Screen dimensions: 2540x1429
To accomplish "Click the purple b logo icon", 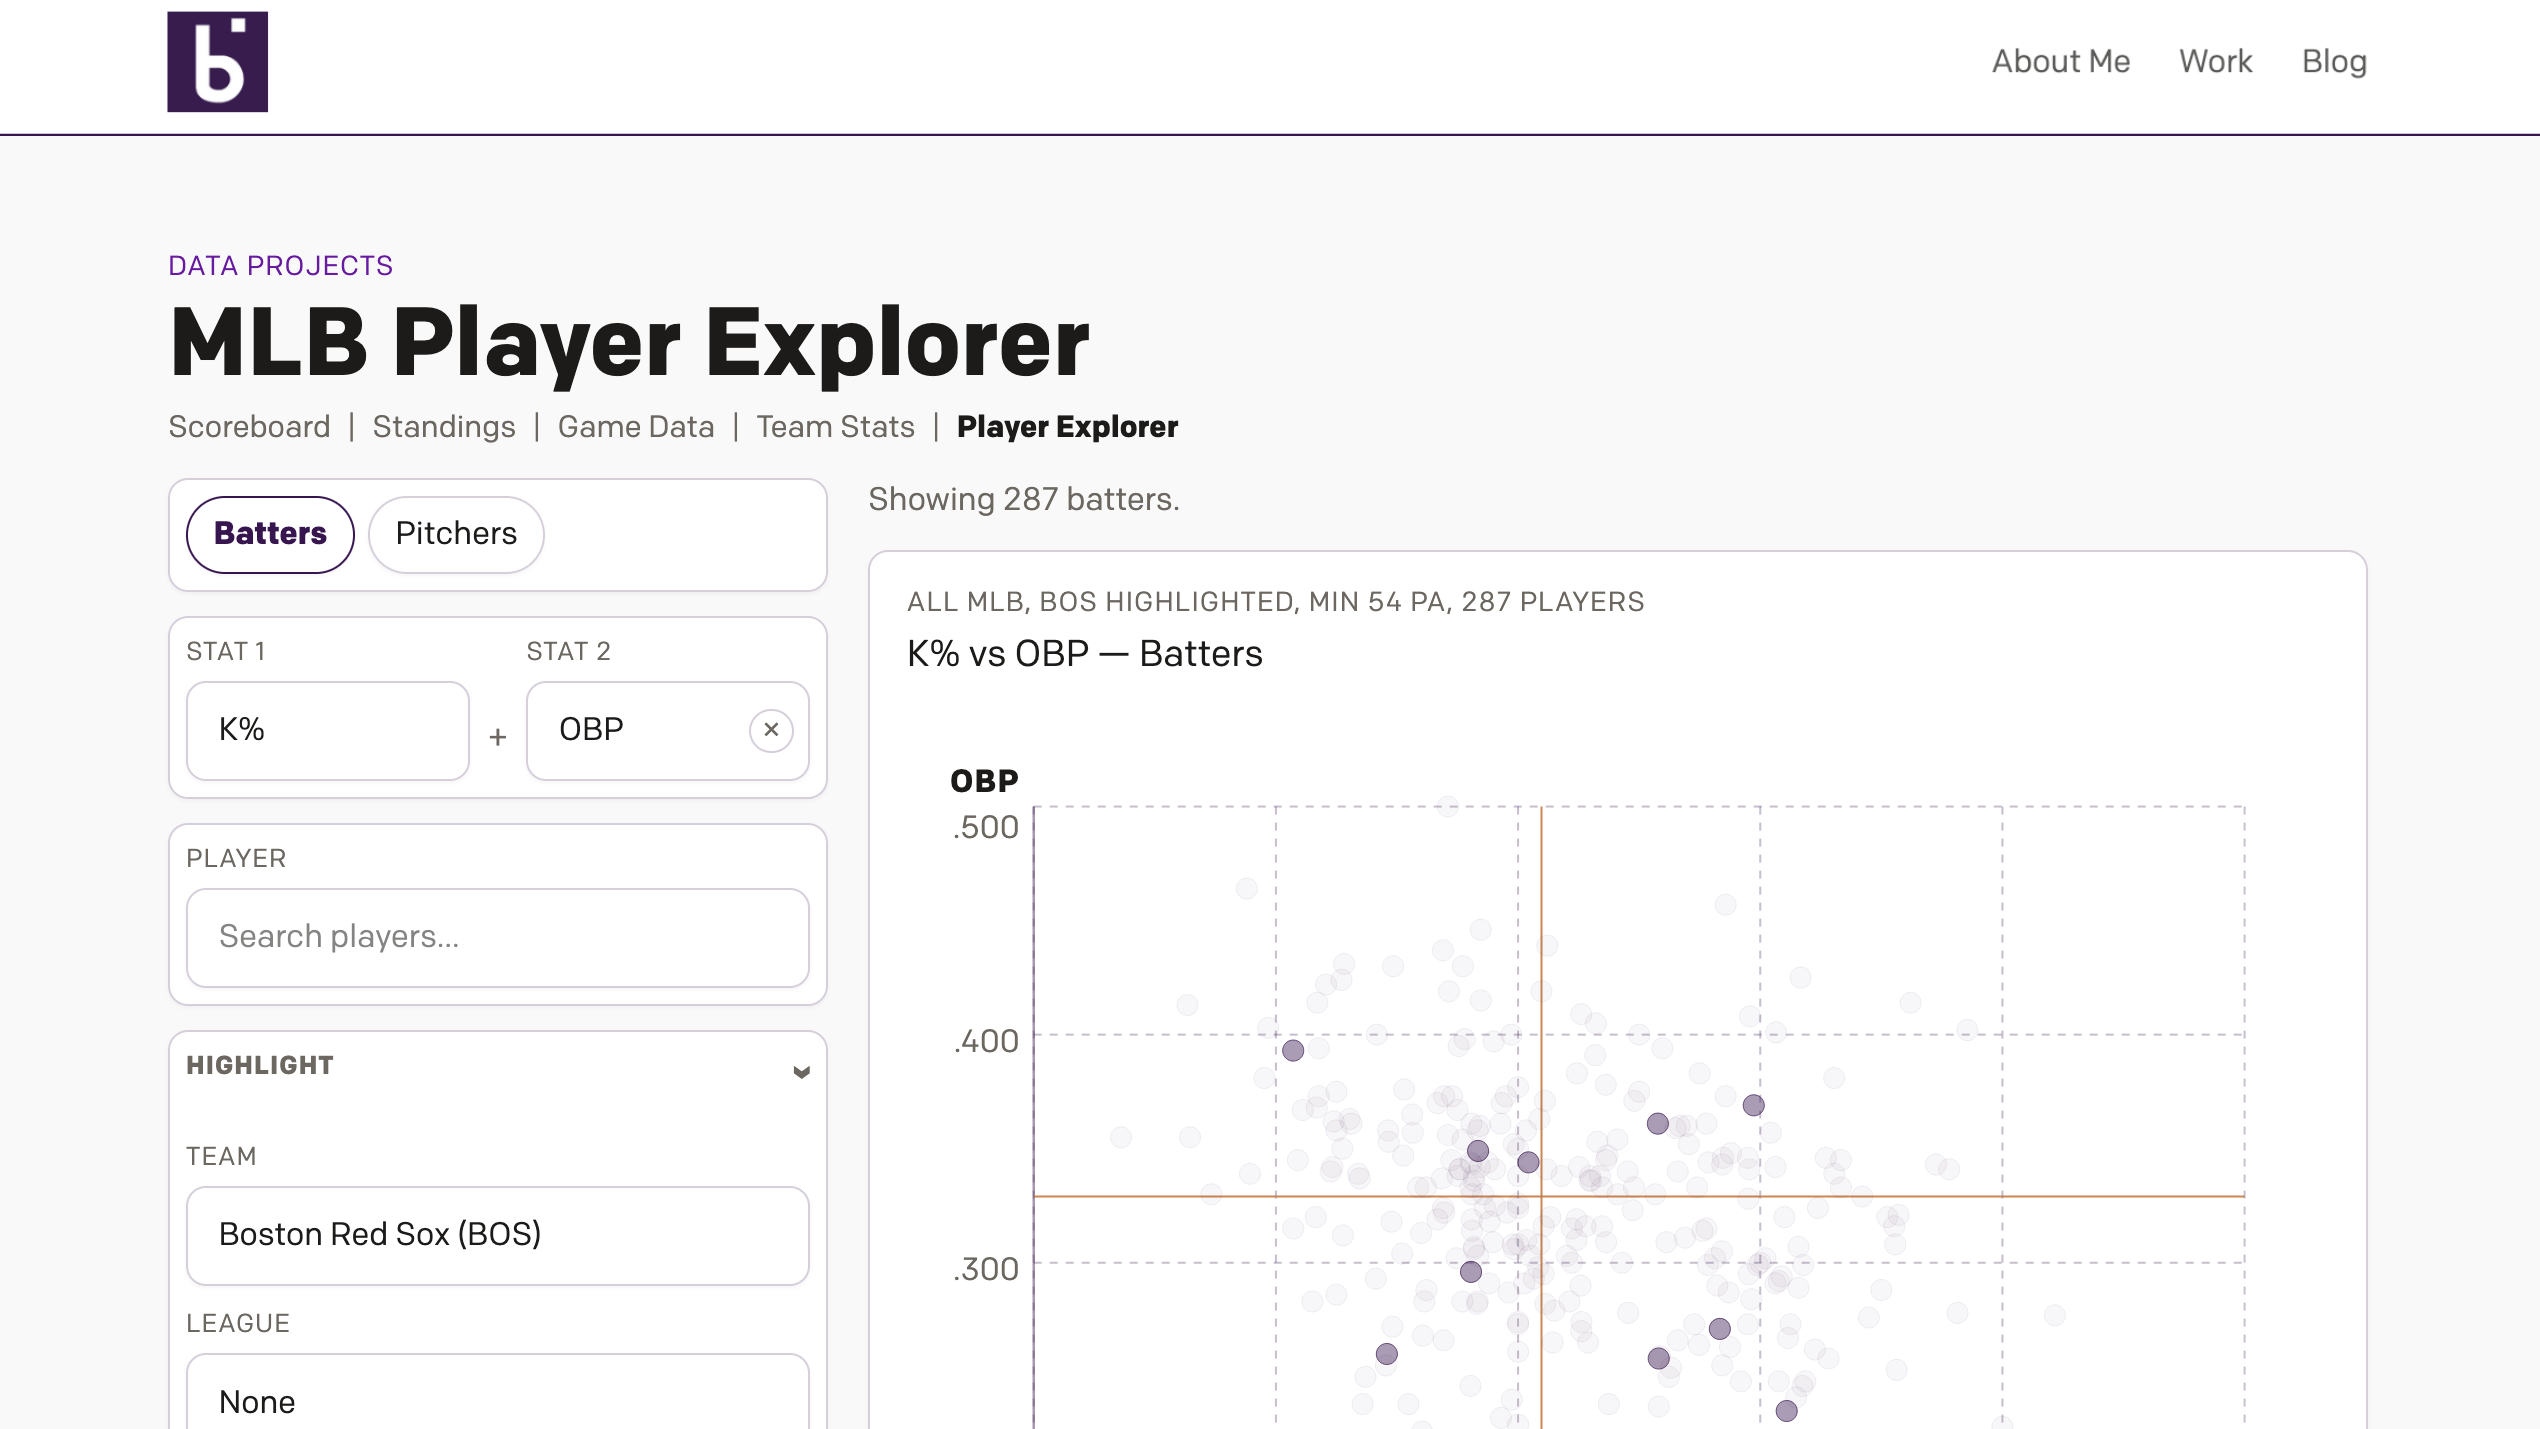I will (x=217, y=62).
